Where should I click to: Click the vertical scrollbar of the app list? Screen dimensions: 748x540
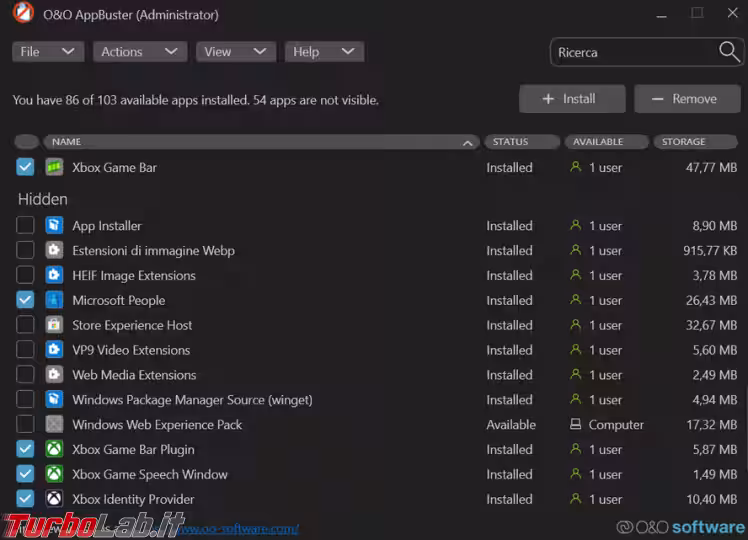click(x=746, y=429)
